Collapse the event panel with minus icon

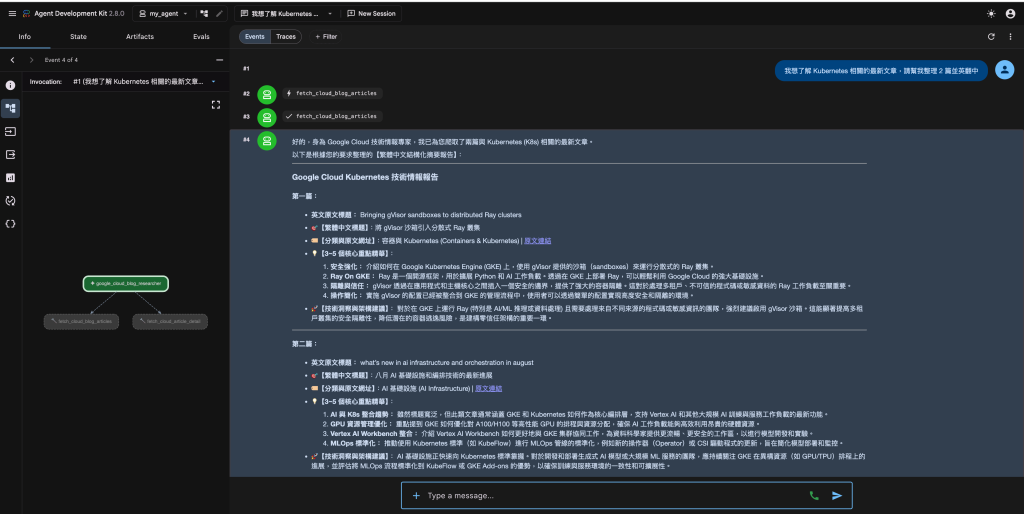219,60
